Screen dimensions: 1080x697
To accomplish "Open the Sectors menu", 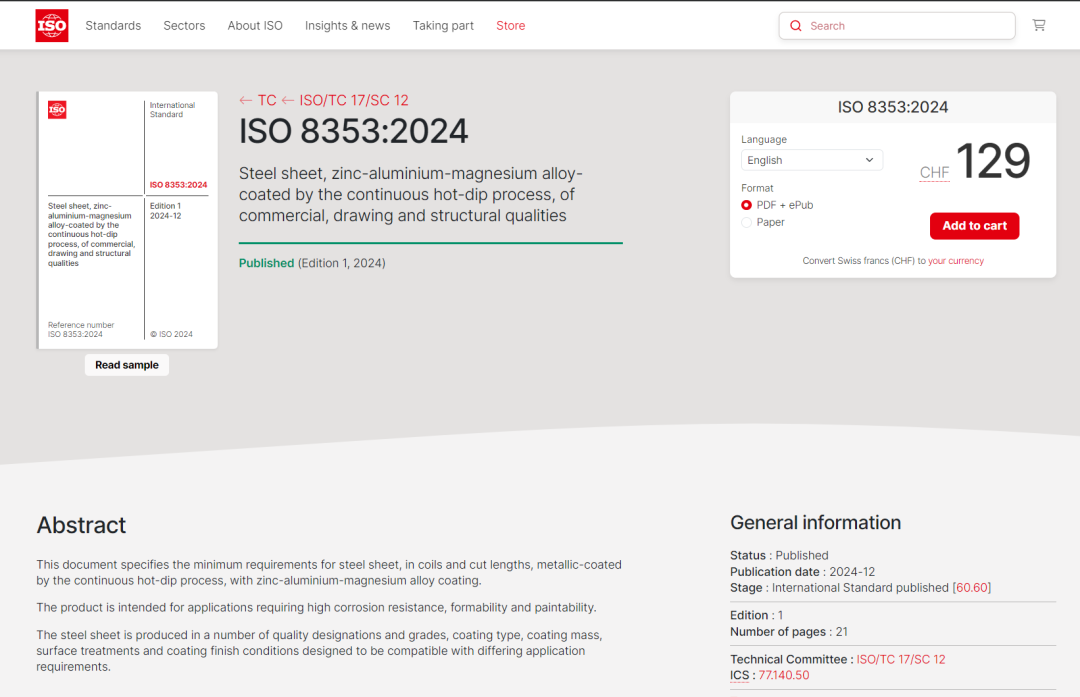I will coord(184,25).
